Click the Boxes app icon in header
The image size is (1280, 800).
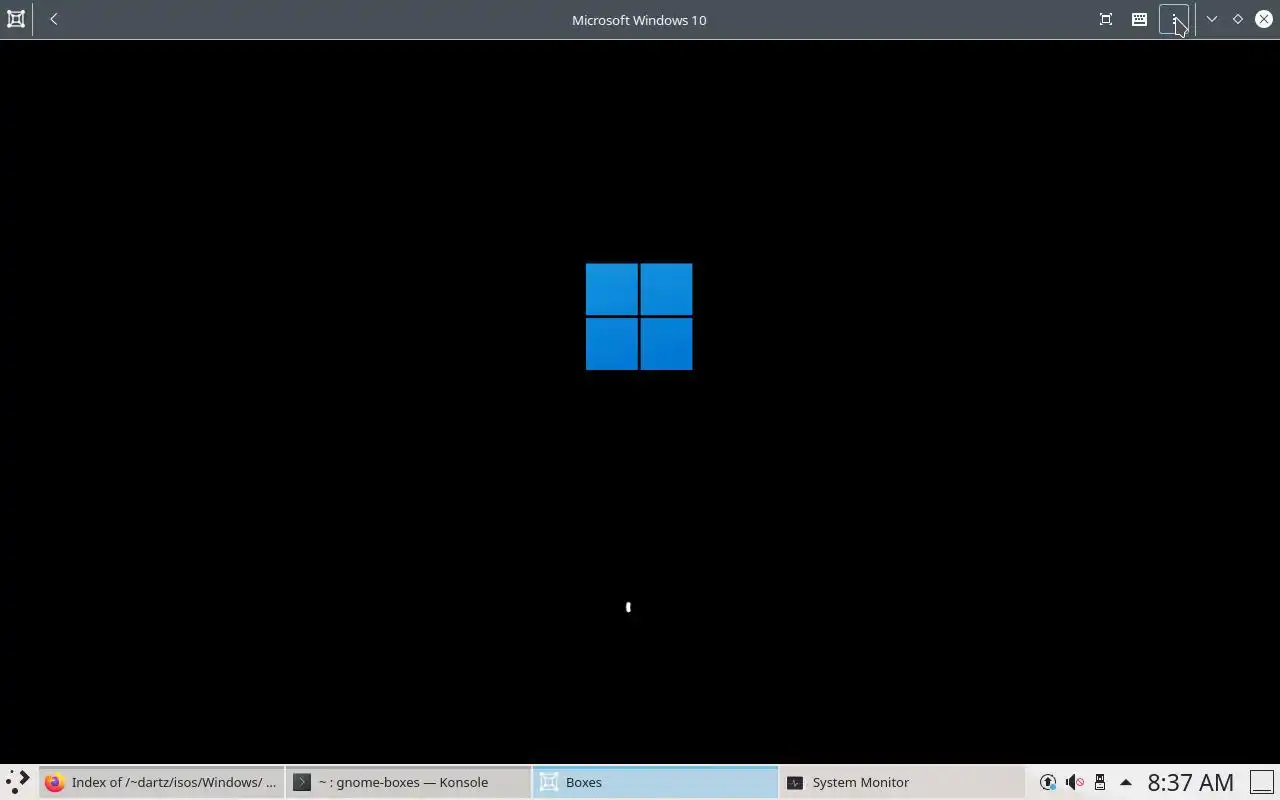click(16, 19)
